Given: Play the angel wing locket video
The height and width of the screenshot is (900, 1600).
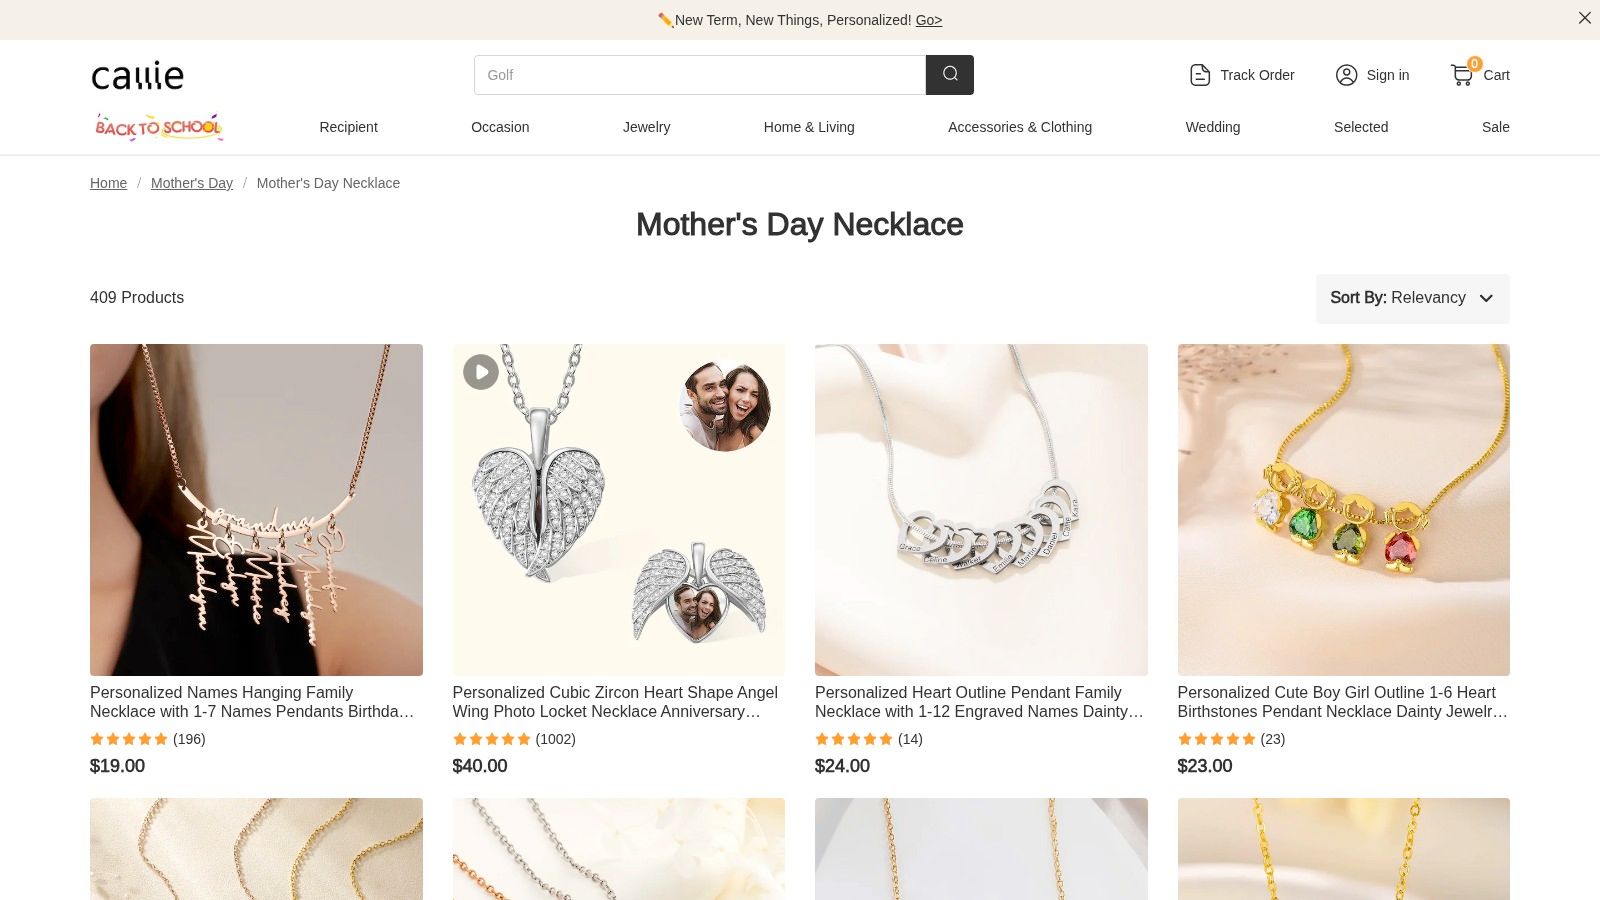Looking at the screenshot, I should pyautogui.click(x=481, y=372).
